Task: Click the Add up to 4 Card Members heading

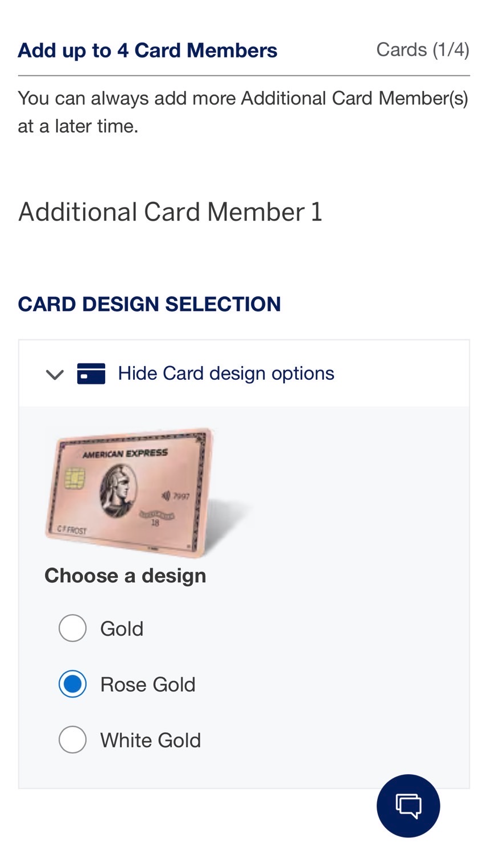Action: [x=147, y=50]
